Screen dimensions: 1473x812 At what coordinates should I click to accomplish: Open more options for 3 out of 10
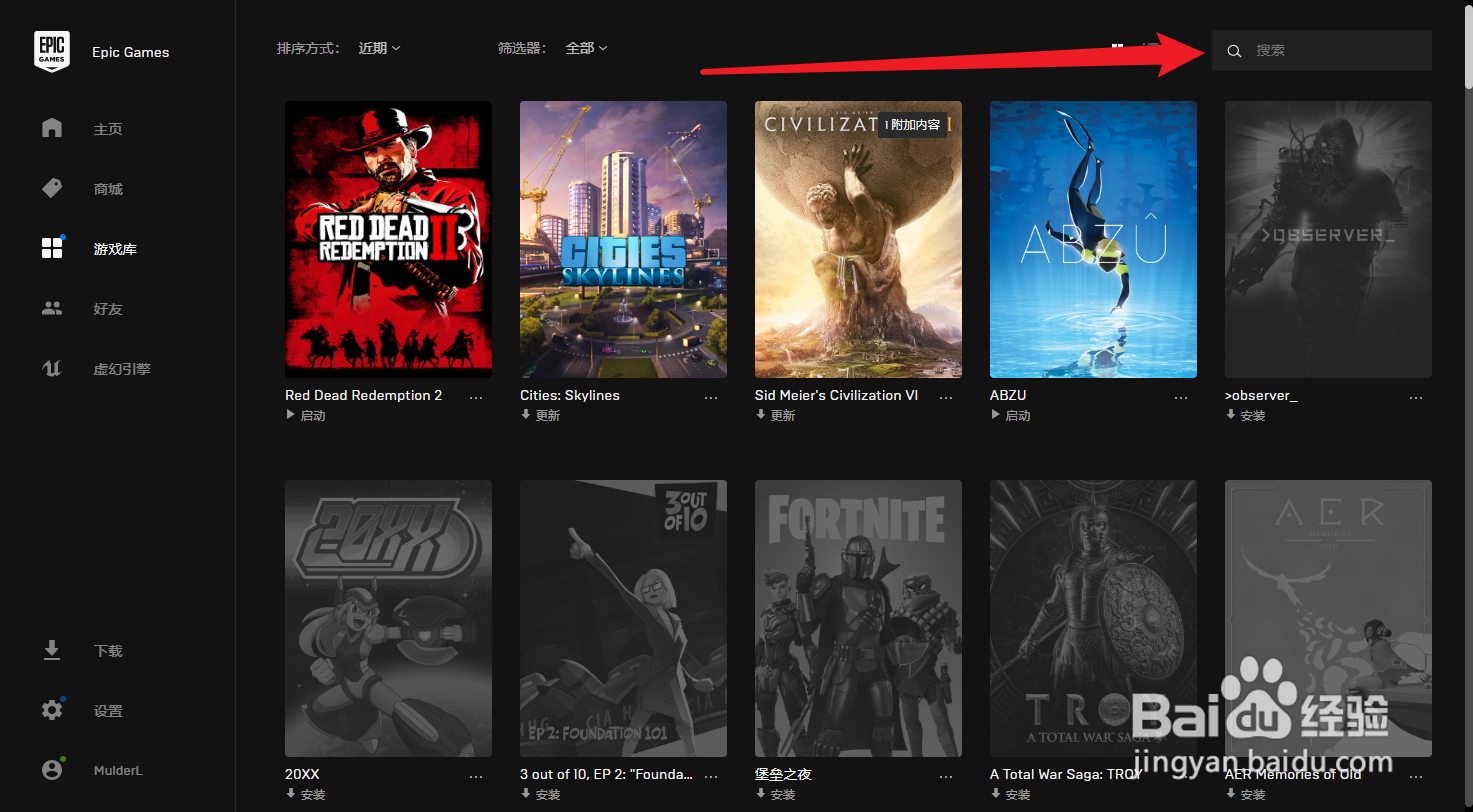[x=711, y=776]
